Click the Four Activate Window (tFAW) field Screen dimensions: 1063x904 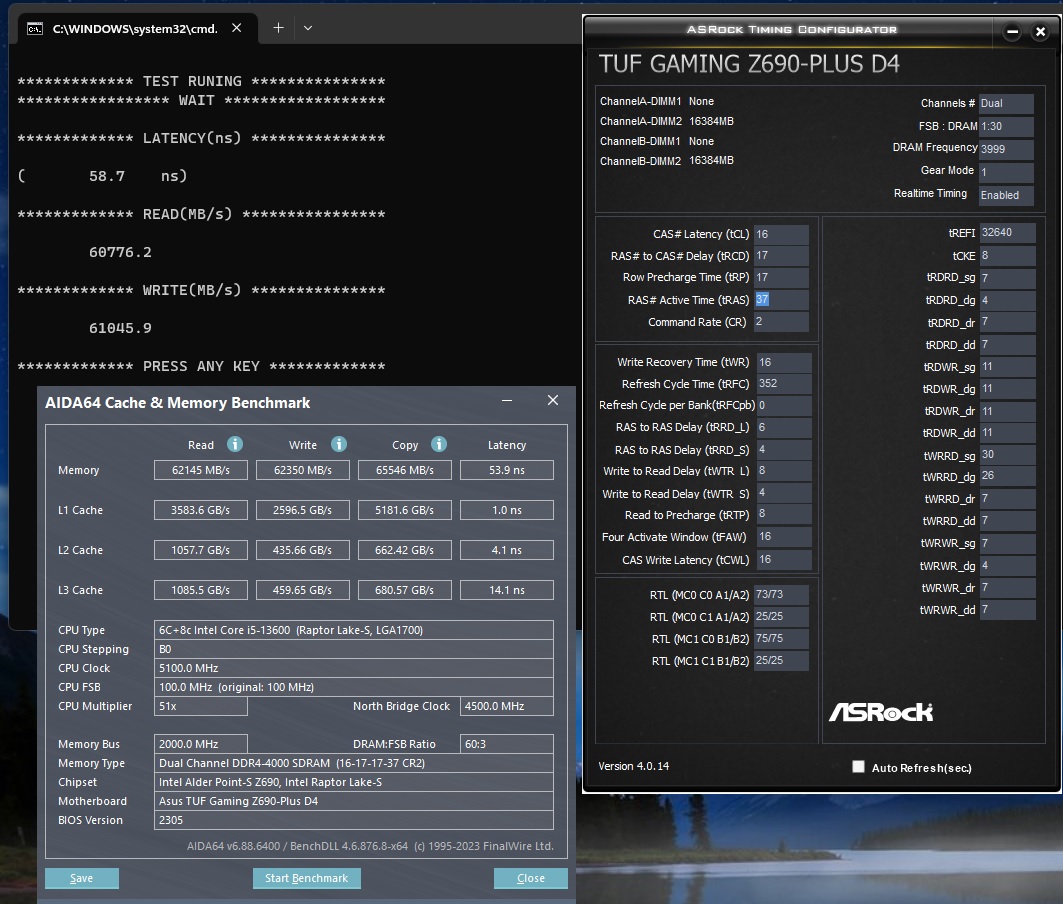784,536
